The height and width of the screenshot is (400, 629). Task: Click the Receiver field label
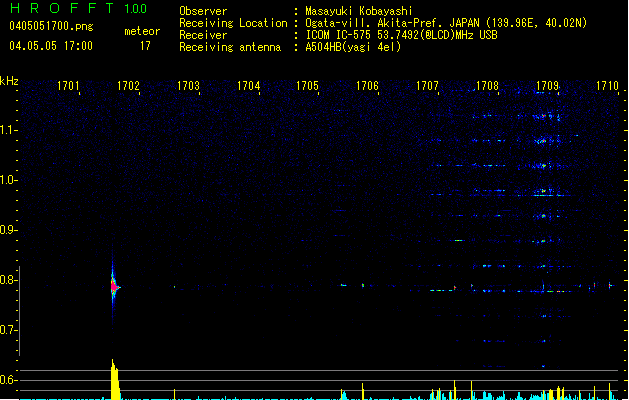tap(203, 35)
